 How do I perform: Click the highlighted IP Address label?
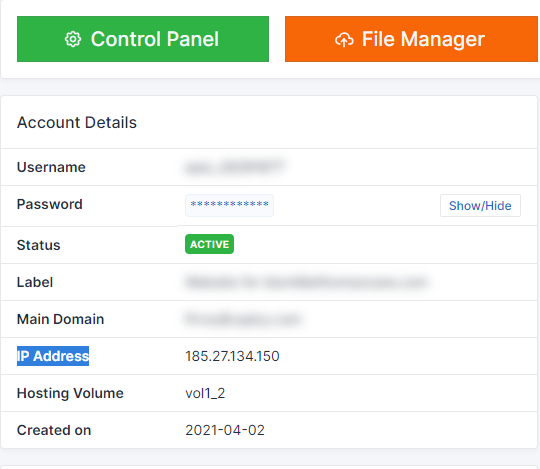(x=53, y=356)
